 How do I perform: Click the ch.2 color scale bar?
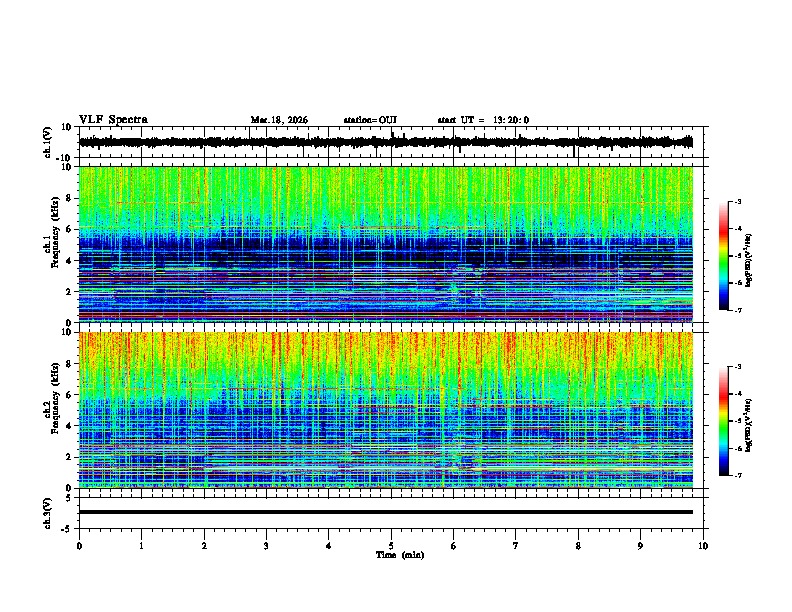click(x=724, y=421)
